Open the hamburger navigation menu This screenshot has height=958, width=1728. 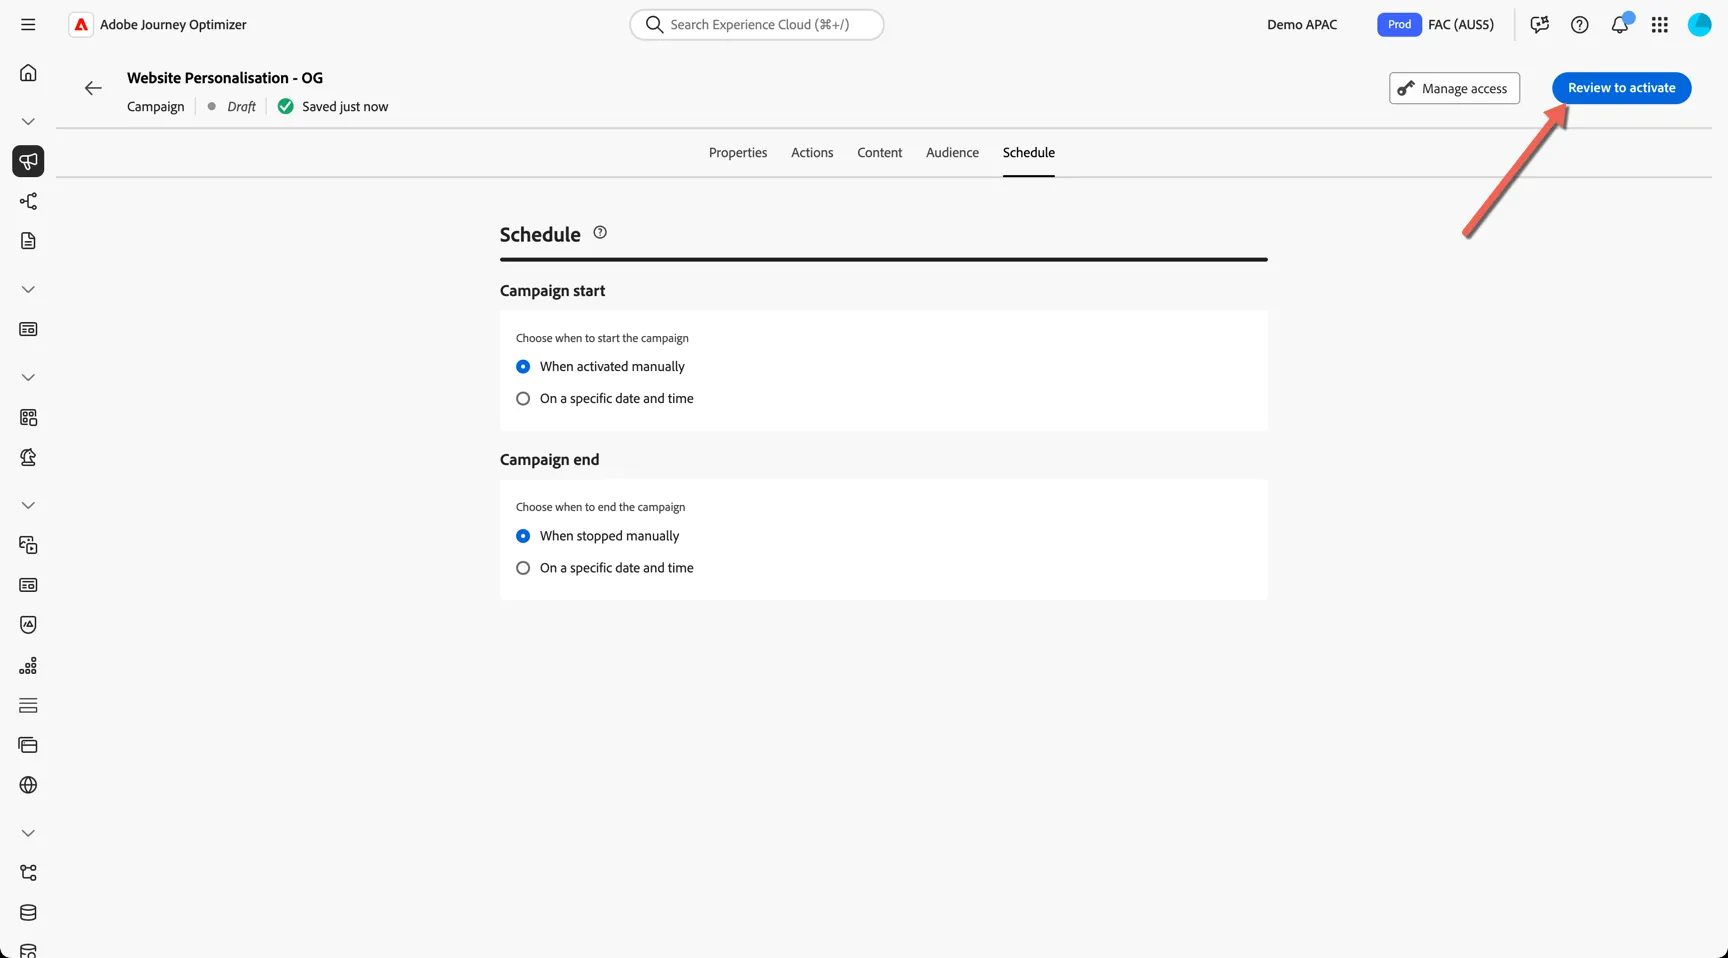[x=28, y=24]
